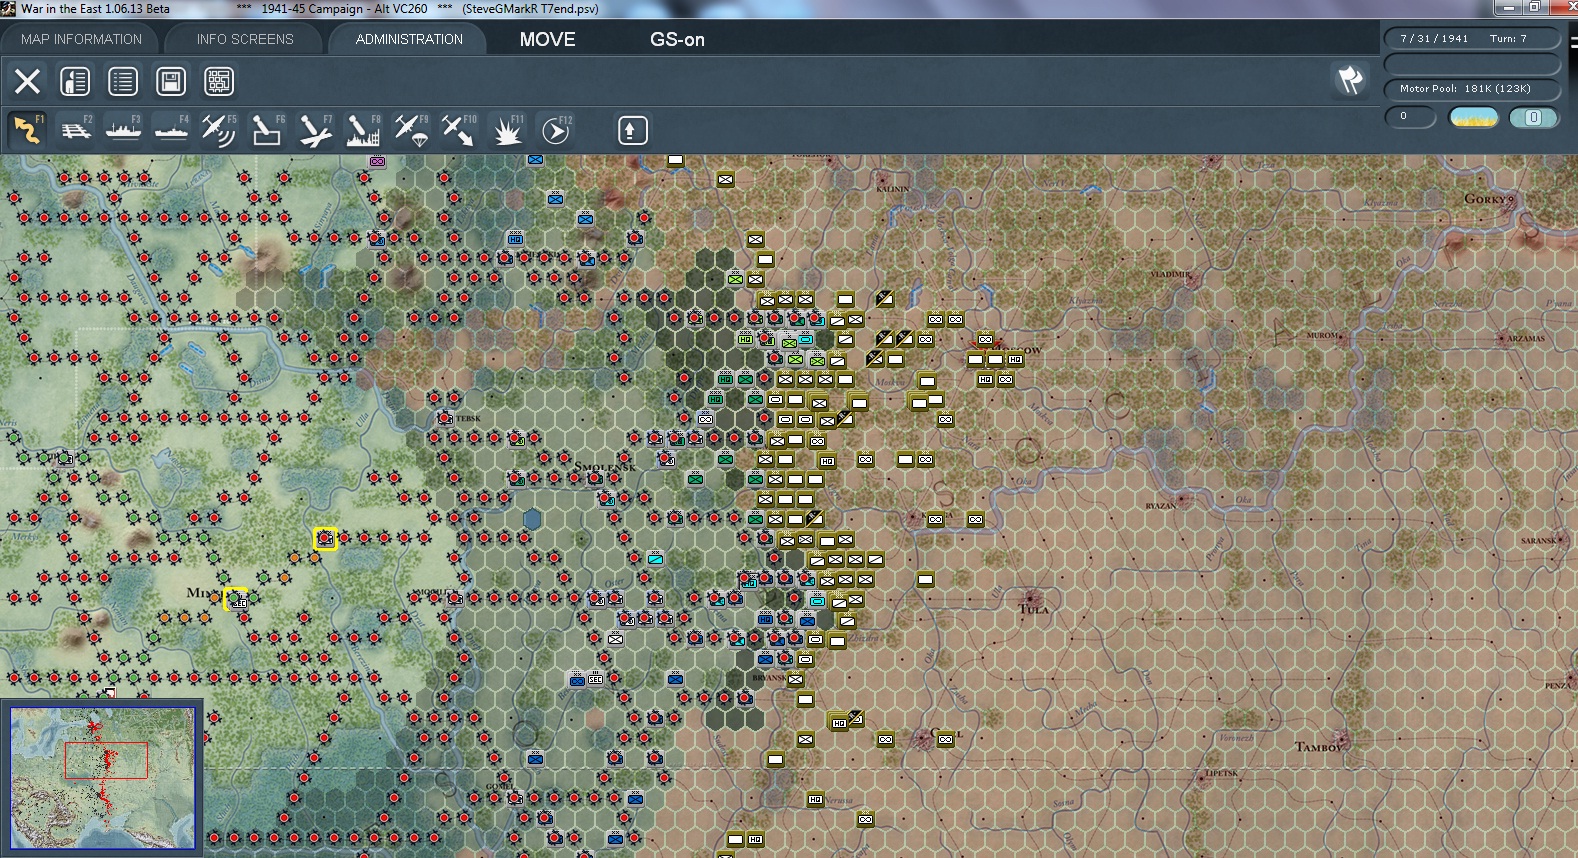Click the MOVE mode label
This screenshot has height=858, width=1578.
548,40
